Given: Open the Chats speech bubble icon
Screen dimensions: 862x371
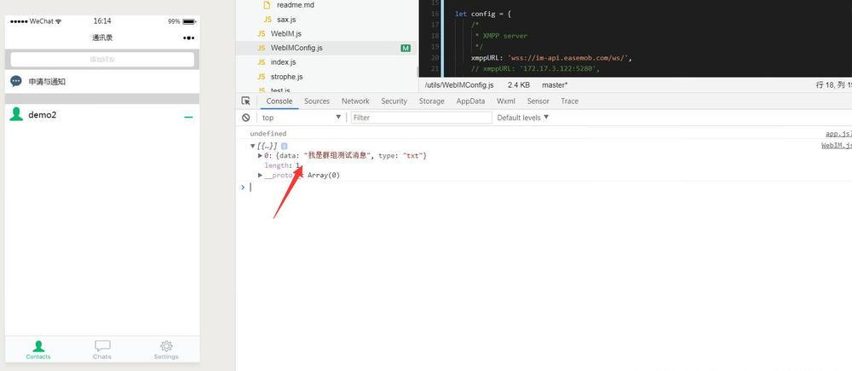Looking at the screenshot, I should (x=102, y=346).
